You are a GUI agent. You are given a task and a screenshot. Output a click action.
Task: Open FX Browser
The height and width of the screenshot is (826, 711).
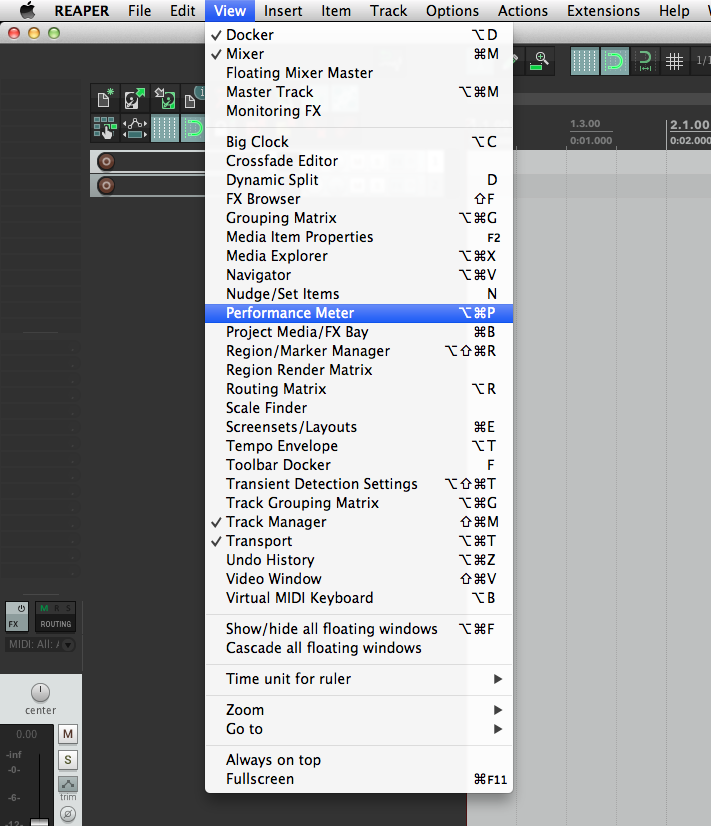pyautogui.click(x=359, y=199)
